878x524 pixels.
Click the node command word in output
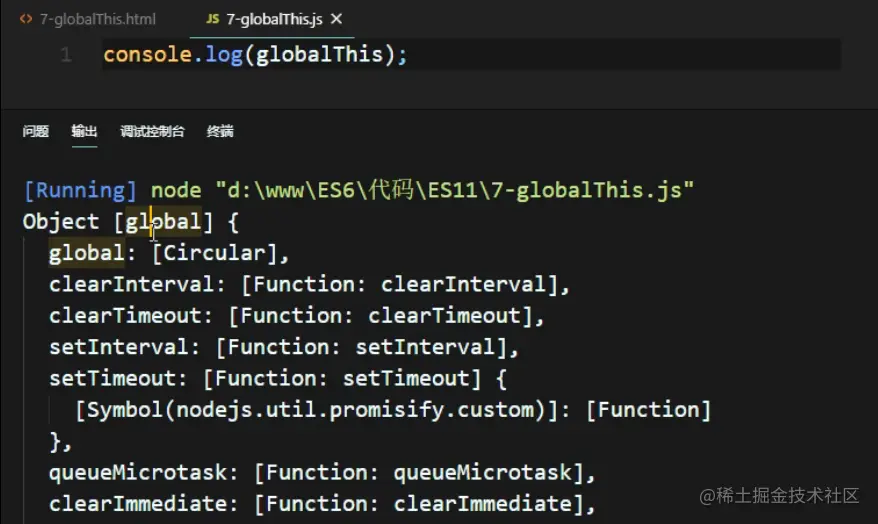pyautogui.click(x=176, y=190)
